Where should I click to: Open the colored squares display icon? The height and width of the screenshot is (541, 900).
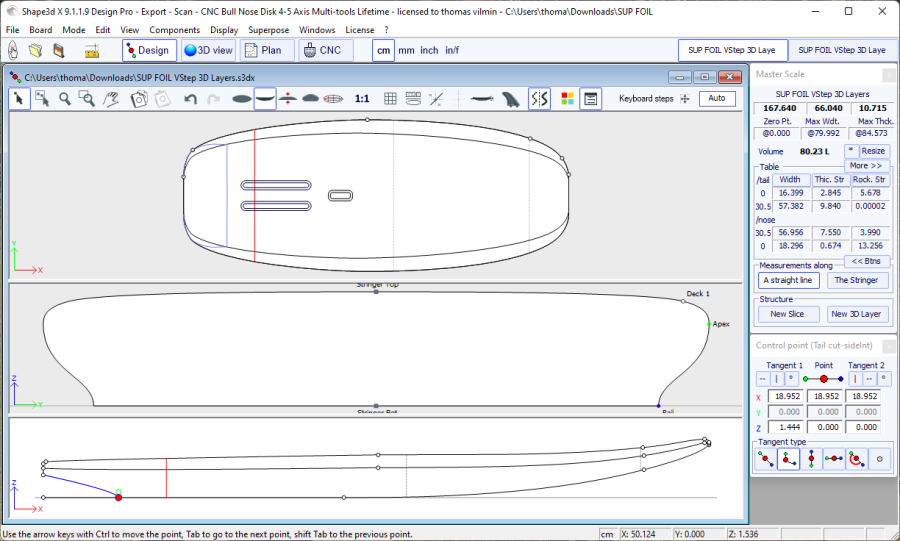point(567,98)
